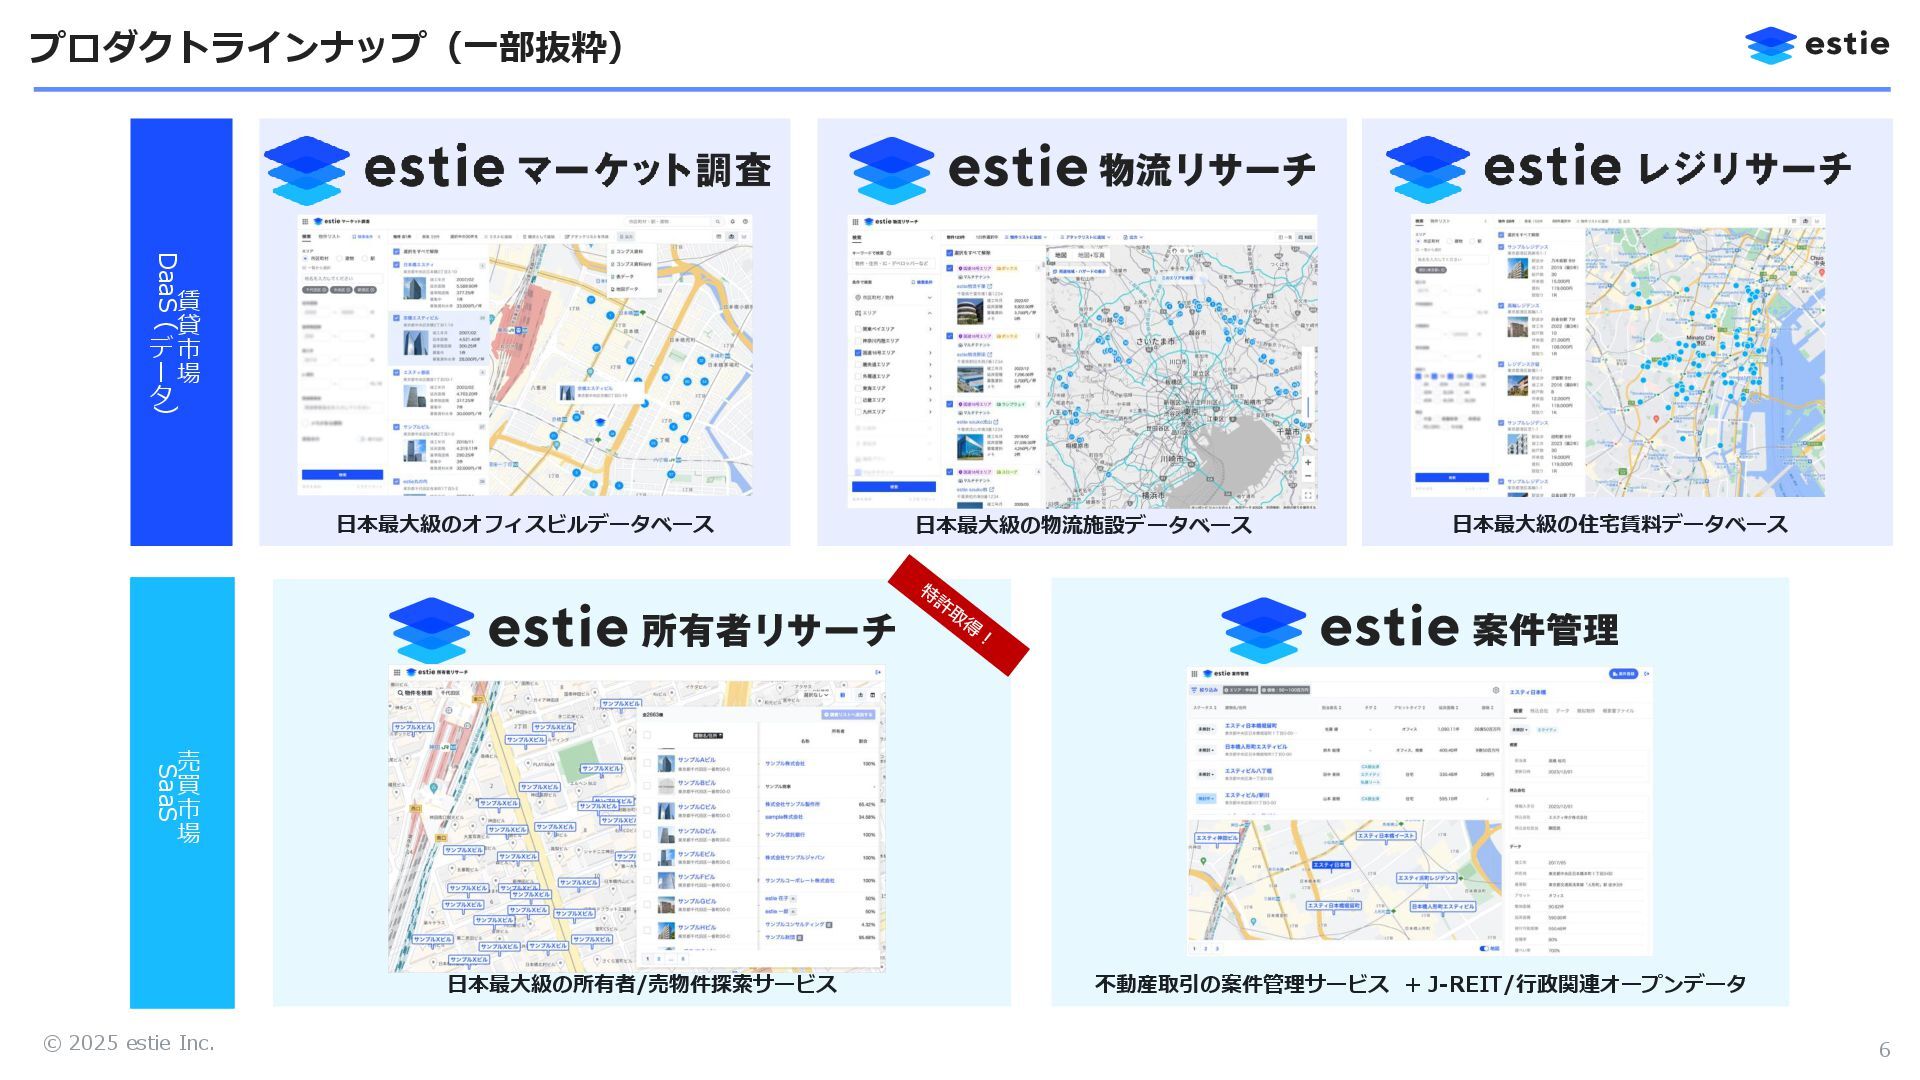
Task: Click the estie logo in top-right corner
Action: coord(1816,45)
